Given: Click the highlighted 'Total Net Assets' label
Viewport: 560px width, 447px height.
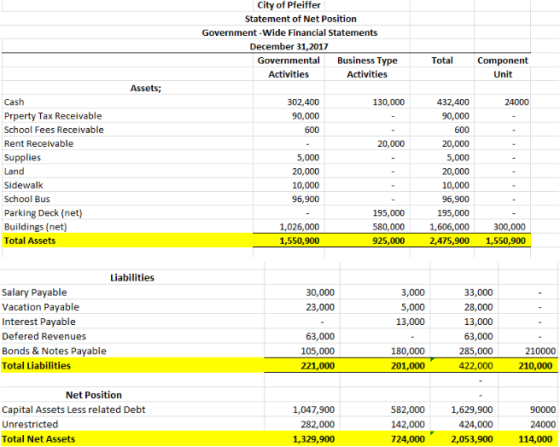Looking at the screenshot, I should [x=39, y=439].
